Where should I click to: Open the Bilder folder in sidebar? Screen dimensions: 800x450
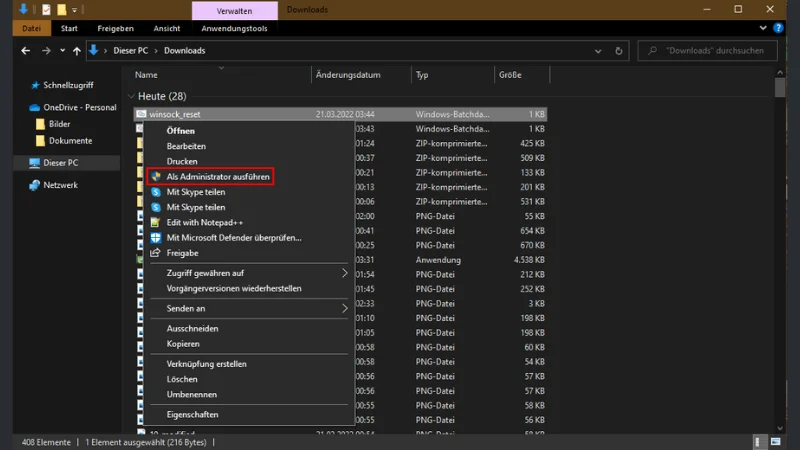click(59, 124)
